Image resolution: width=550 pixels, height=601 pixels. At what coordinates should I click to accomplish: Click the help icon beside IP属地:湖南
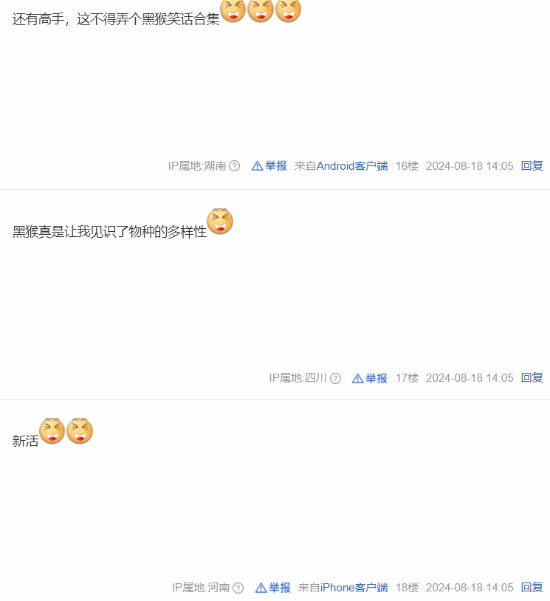coord(235,166)
